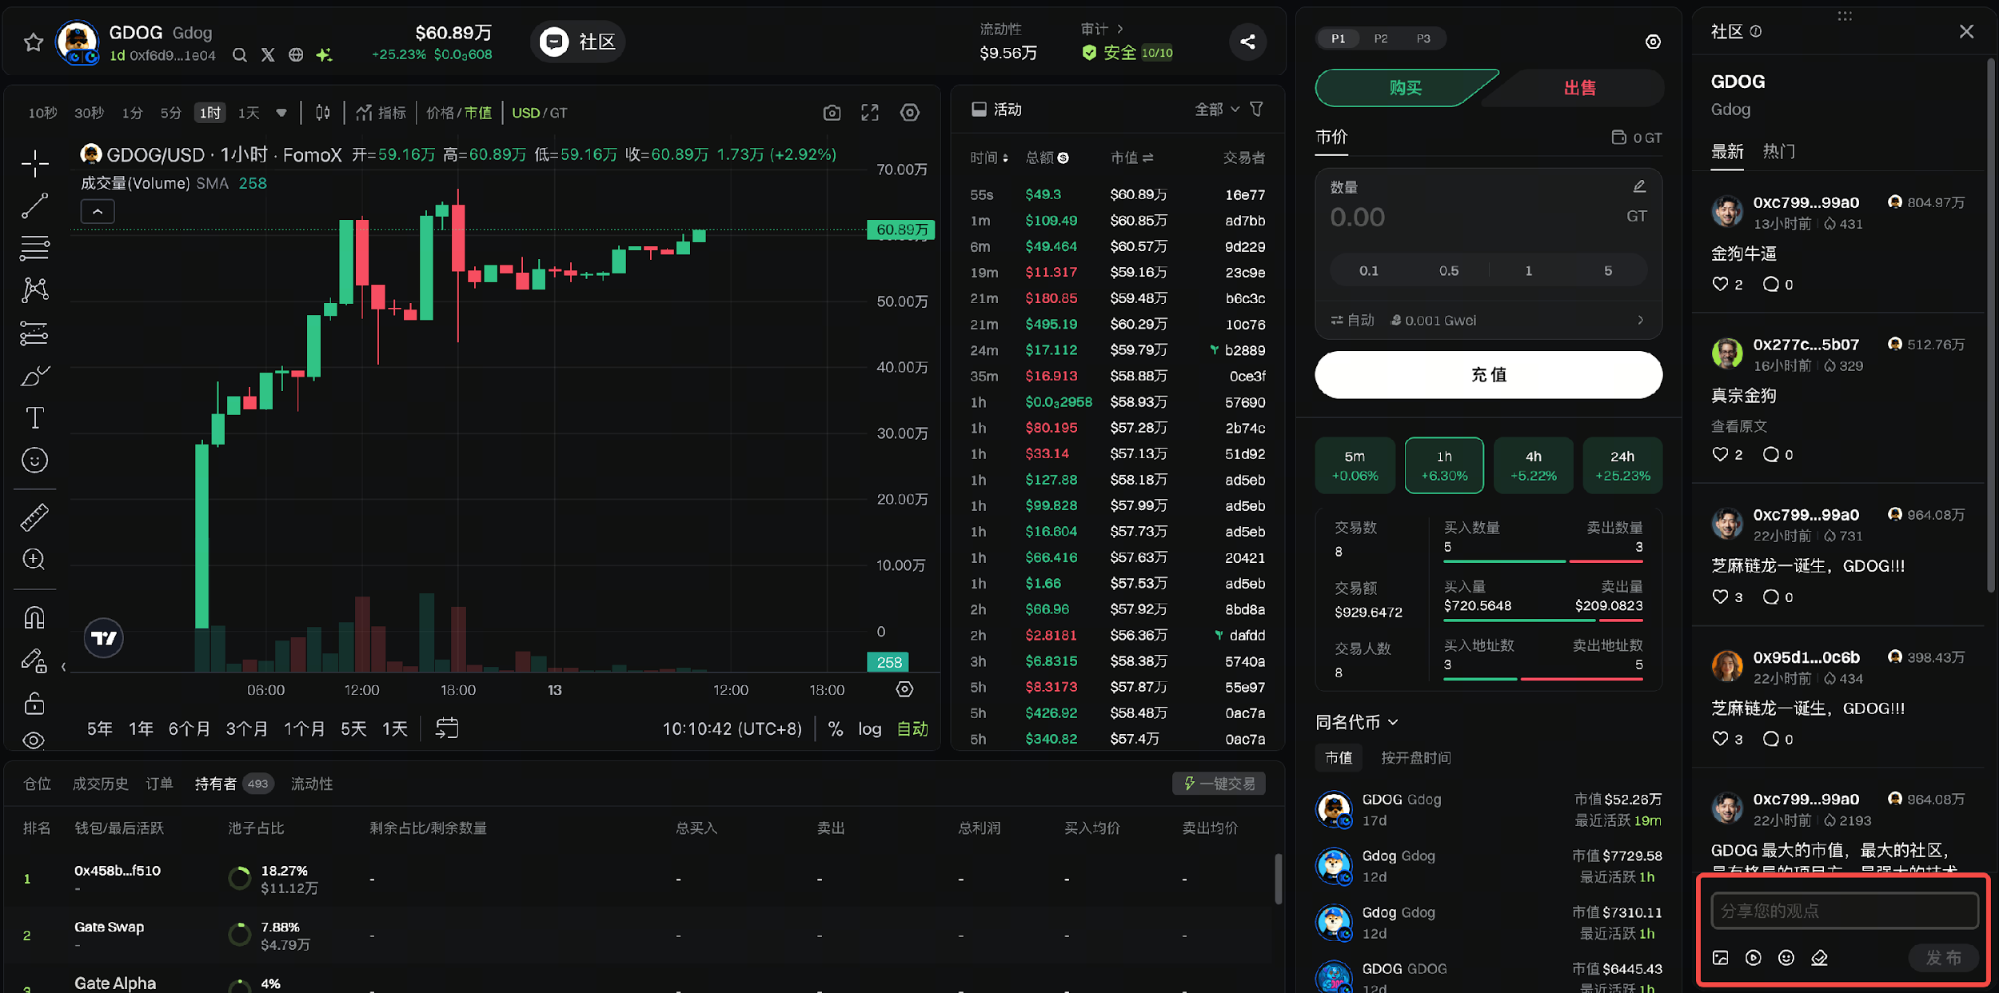This screenshot has height=994, width=1999.
Task: Click the green sparkle AI icon
Action: [324, 56]
